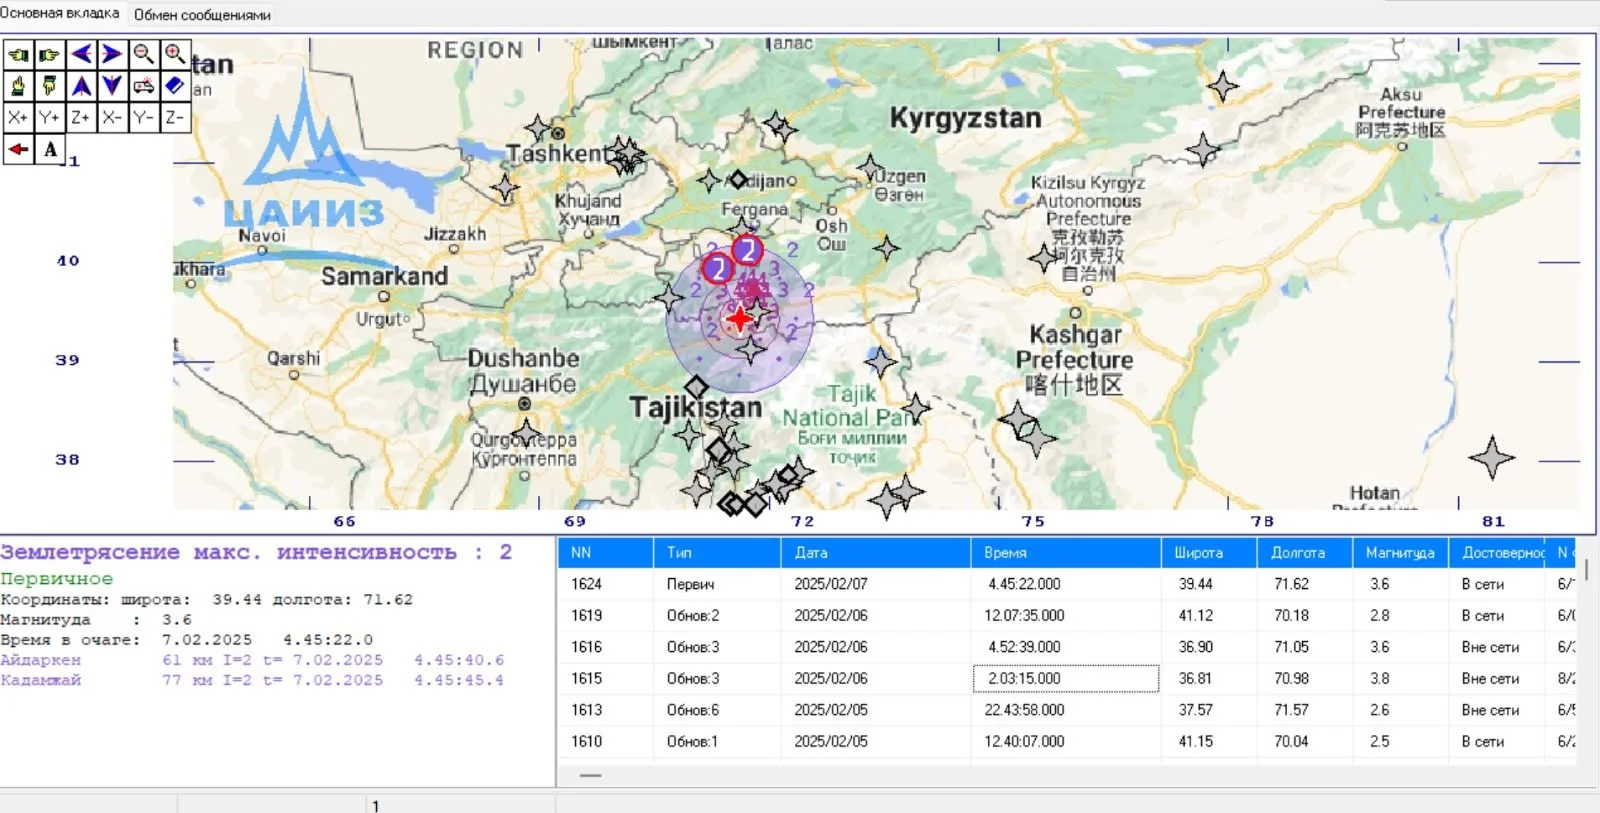Screen dimensions: 1600x813
Task: Click the bold A text button
Action: pos(50,150)
